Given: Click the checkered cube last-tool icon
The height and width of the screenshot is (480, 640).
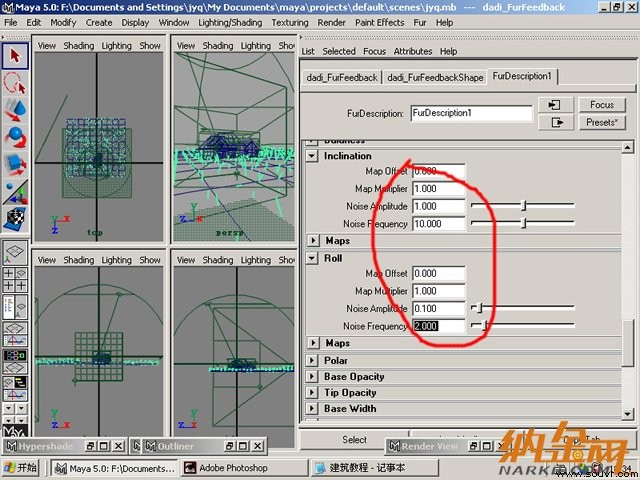Looking at the screenshot, I should 15,219.
